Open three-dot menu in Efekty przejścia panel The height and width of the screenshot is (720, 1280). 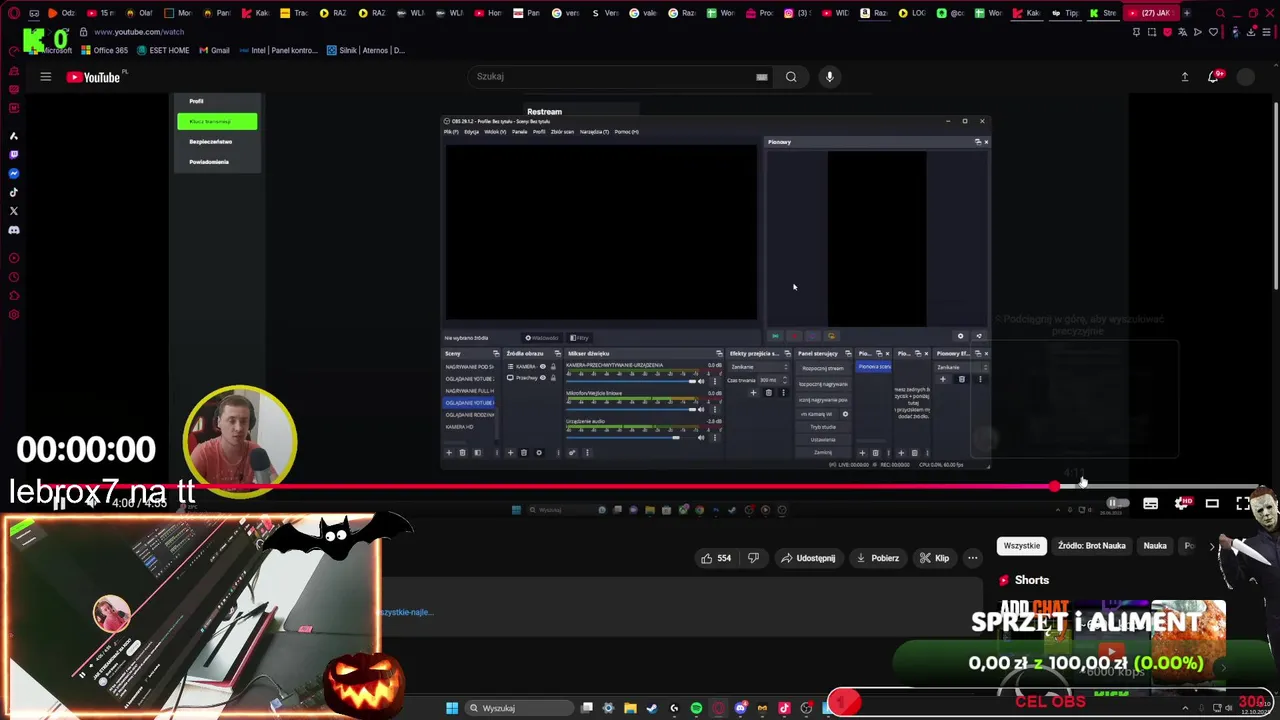click(783, 392)
